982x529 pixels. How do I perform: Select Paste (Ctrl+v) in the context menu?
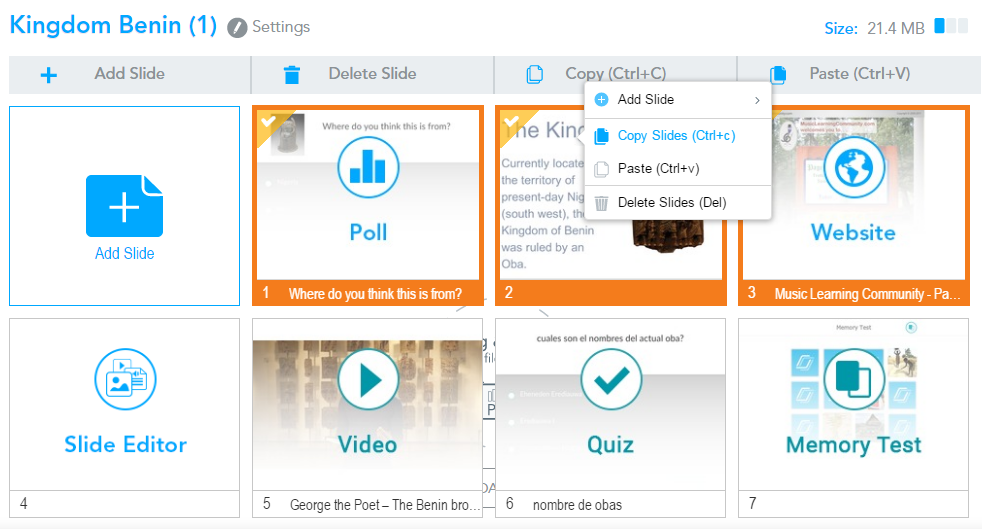pyautogui.click(x=657, y=169)
